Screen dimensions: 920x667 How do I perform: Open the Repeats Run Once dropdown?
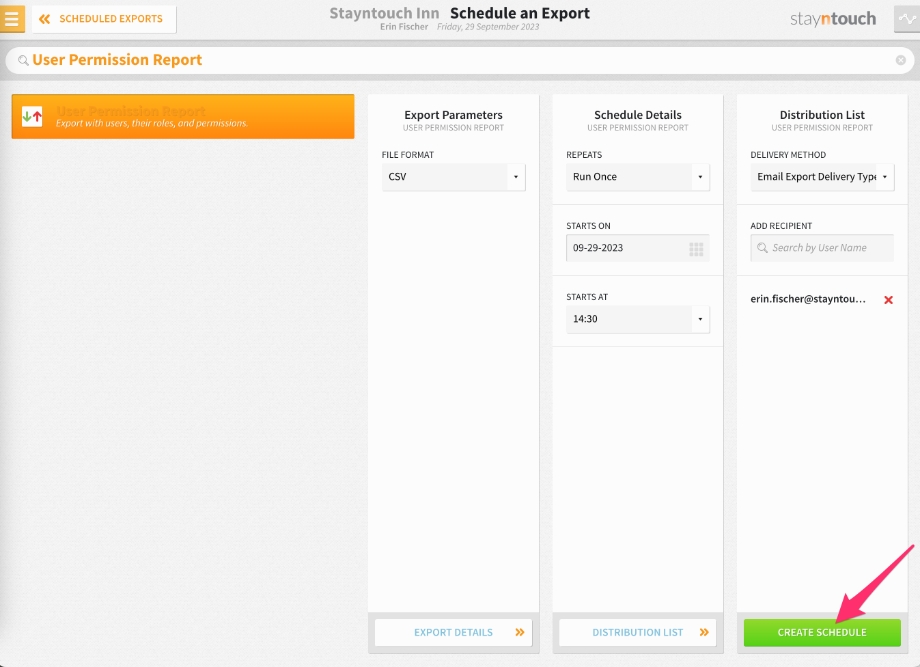[638, 177]
